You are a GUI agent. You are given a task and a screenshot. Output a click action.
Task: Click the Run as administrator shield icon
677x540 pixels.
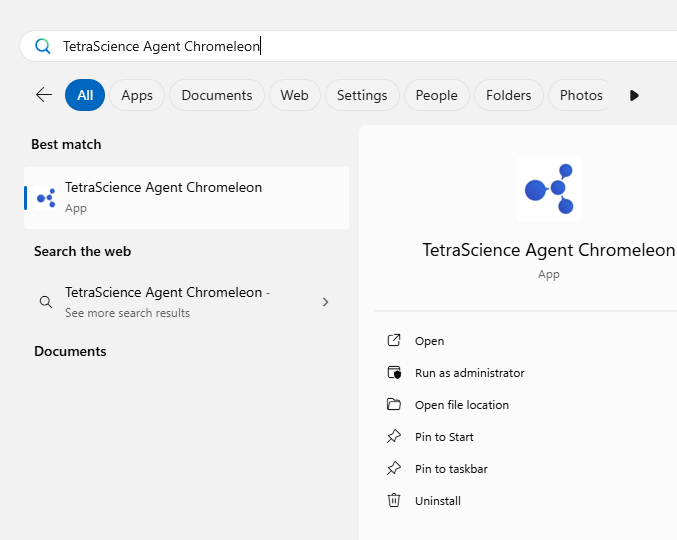coord(394,372)
